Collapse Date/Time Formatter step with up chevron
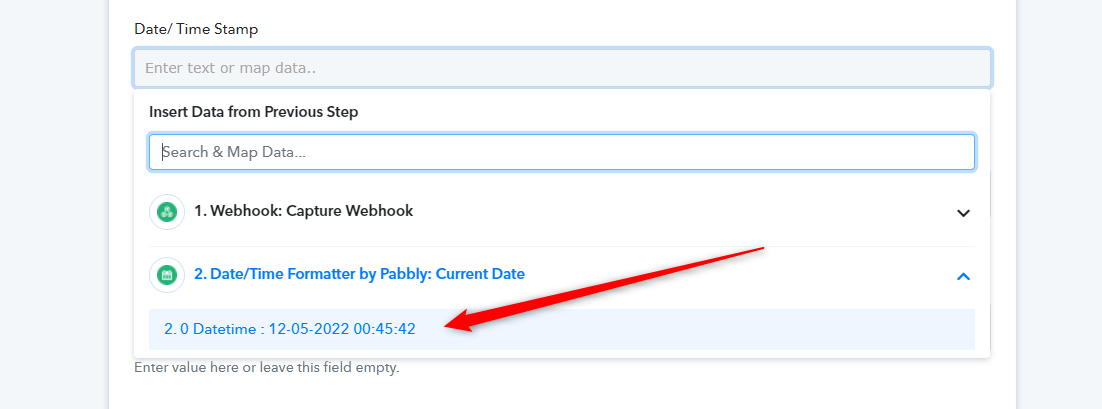The image size is (1102, 409). pos(963,276)
